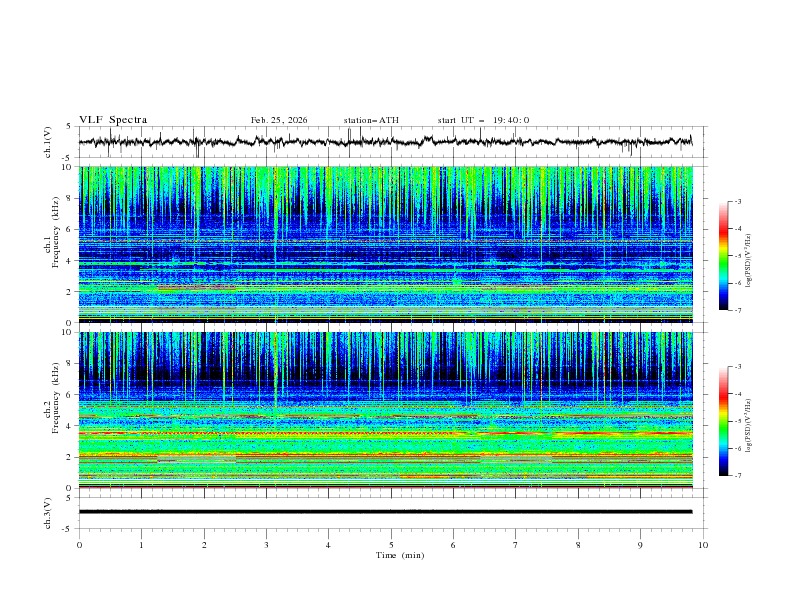Select the "start UT = 19:40:0" text
The height and width of the screenshot is (612, 792).
pyautogui.click(x=483, y=120)
